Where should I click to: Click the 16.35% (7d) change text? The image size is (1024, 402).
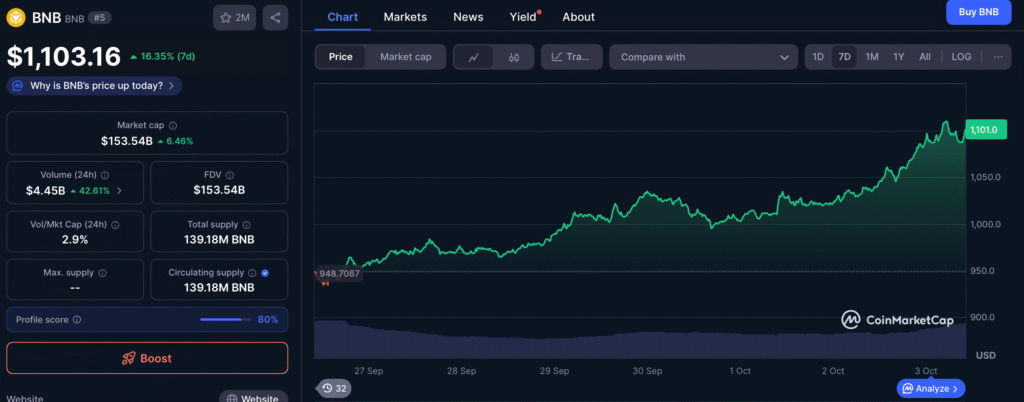tap(167, 56)
